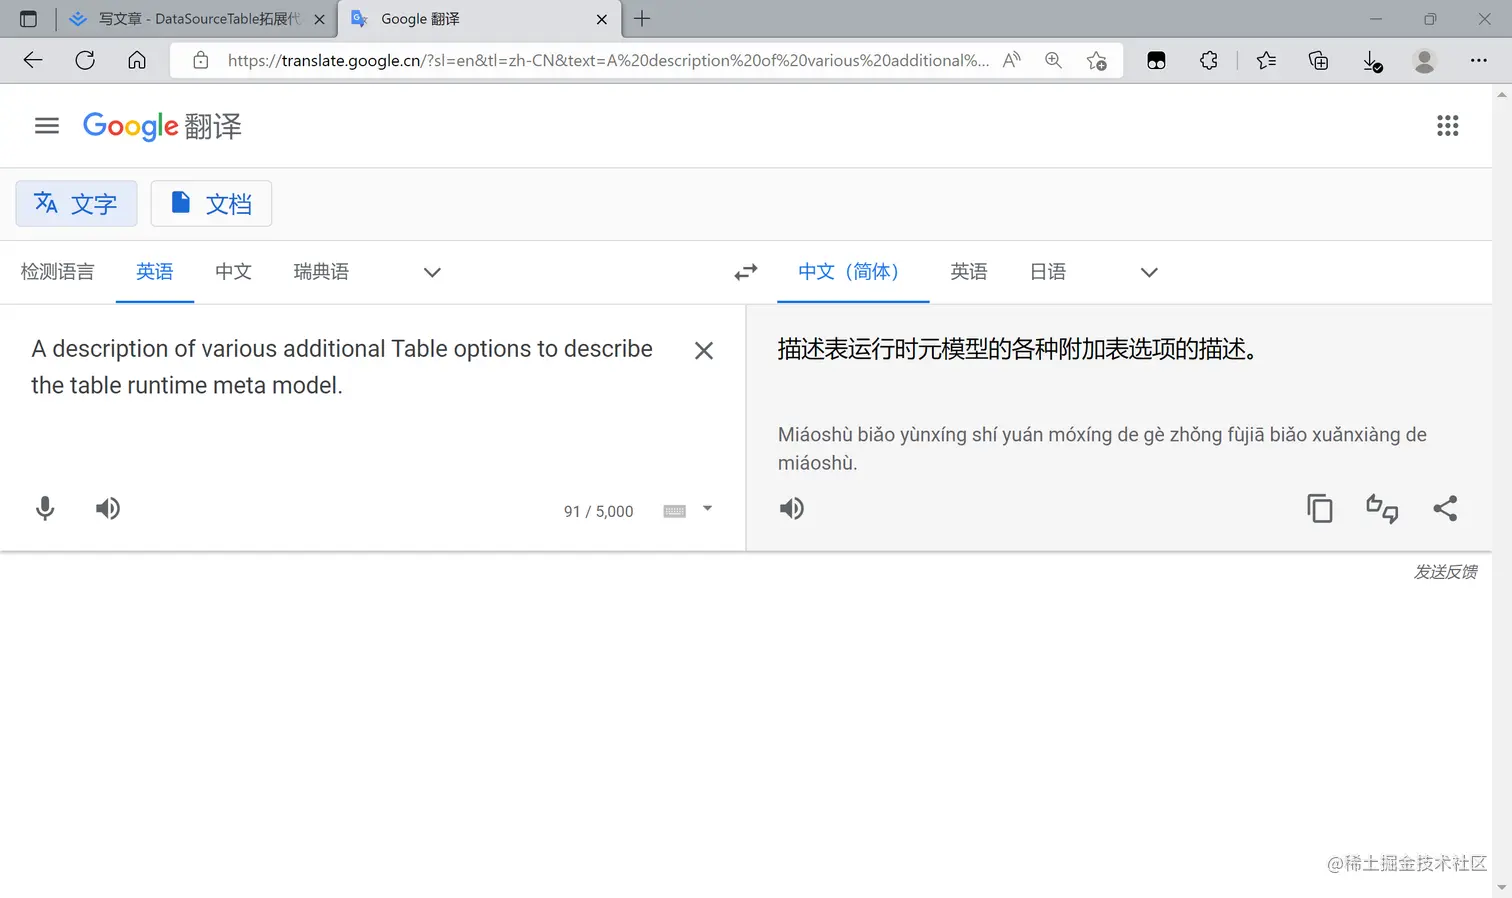Select 瑞典语 as source language
Screen dimensions: 1512x898
coord(321,272)
